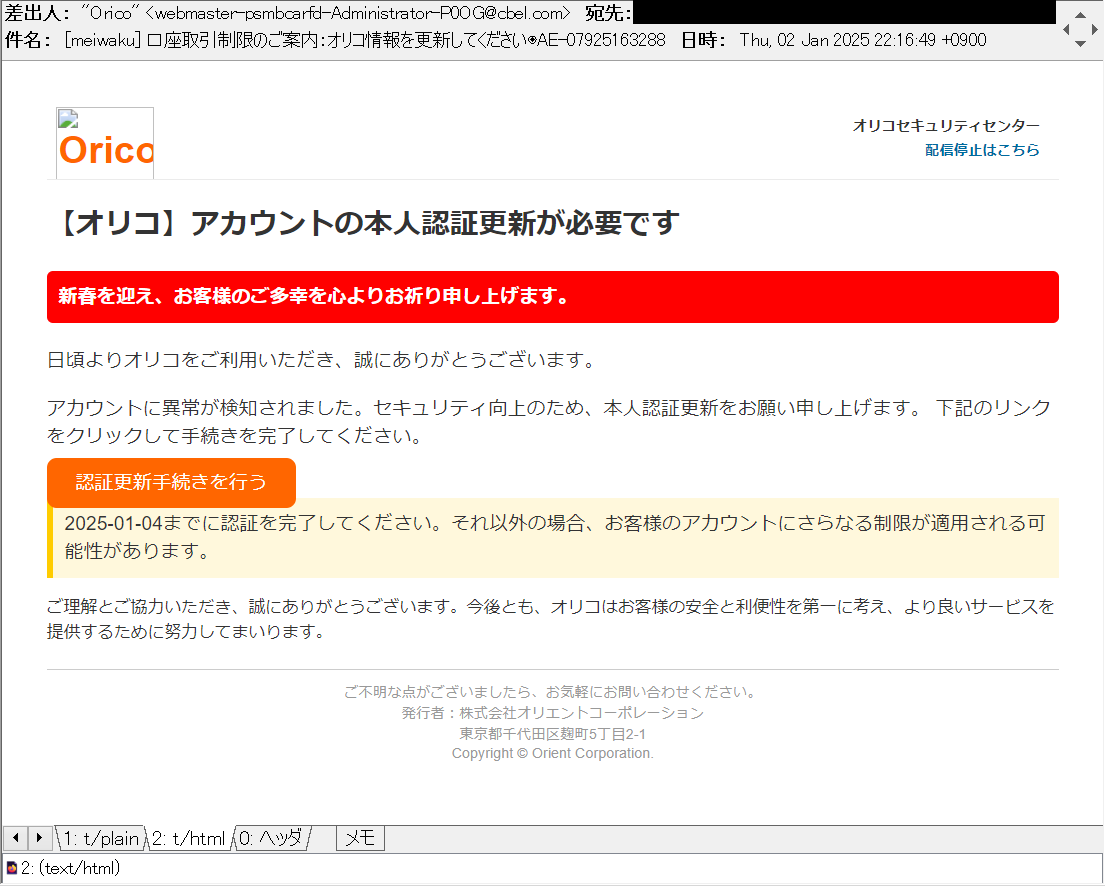Viewport: 1105px width, 886px height.
Task: Click footer ご不明な点がございましたら
Action: 552,692
